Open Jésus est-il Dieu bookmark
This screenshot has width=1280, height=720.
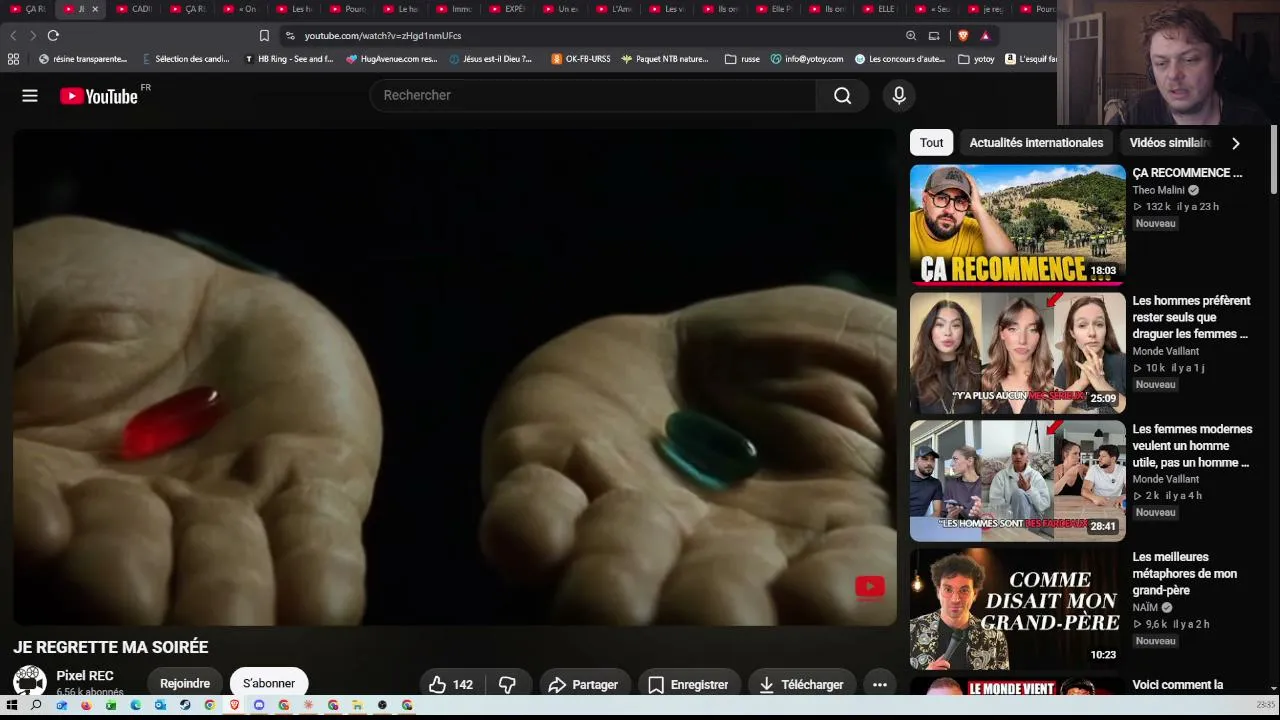[x=491, y=59]
